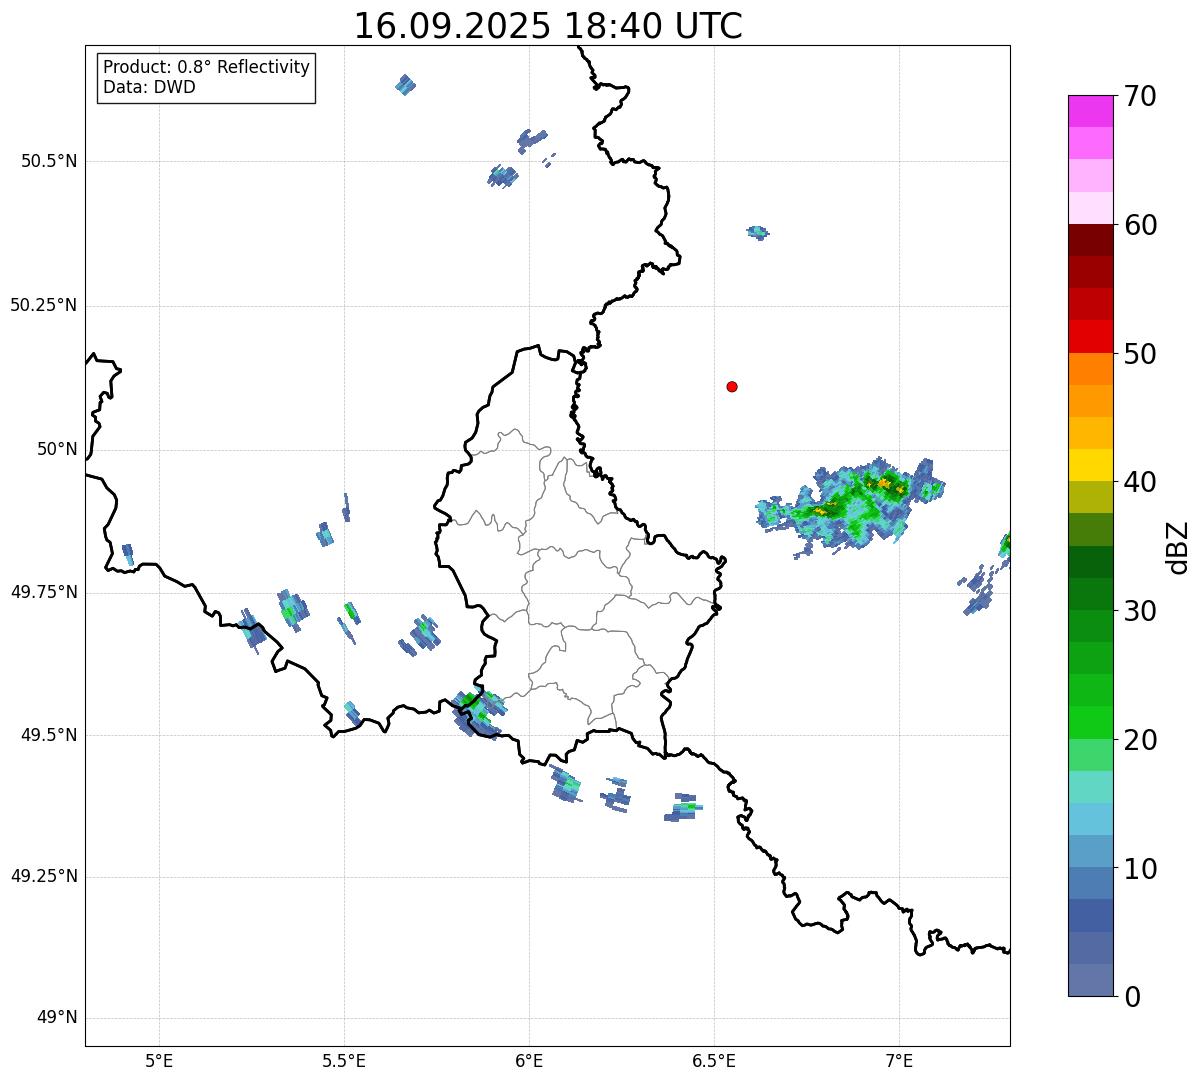Click the 49°N latitude label
The image size is (1202, 1081).
point(56,1018)
